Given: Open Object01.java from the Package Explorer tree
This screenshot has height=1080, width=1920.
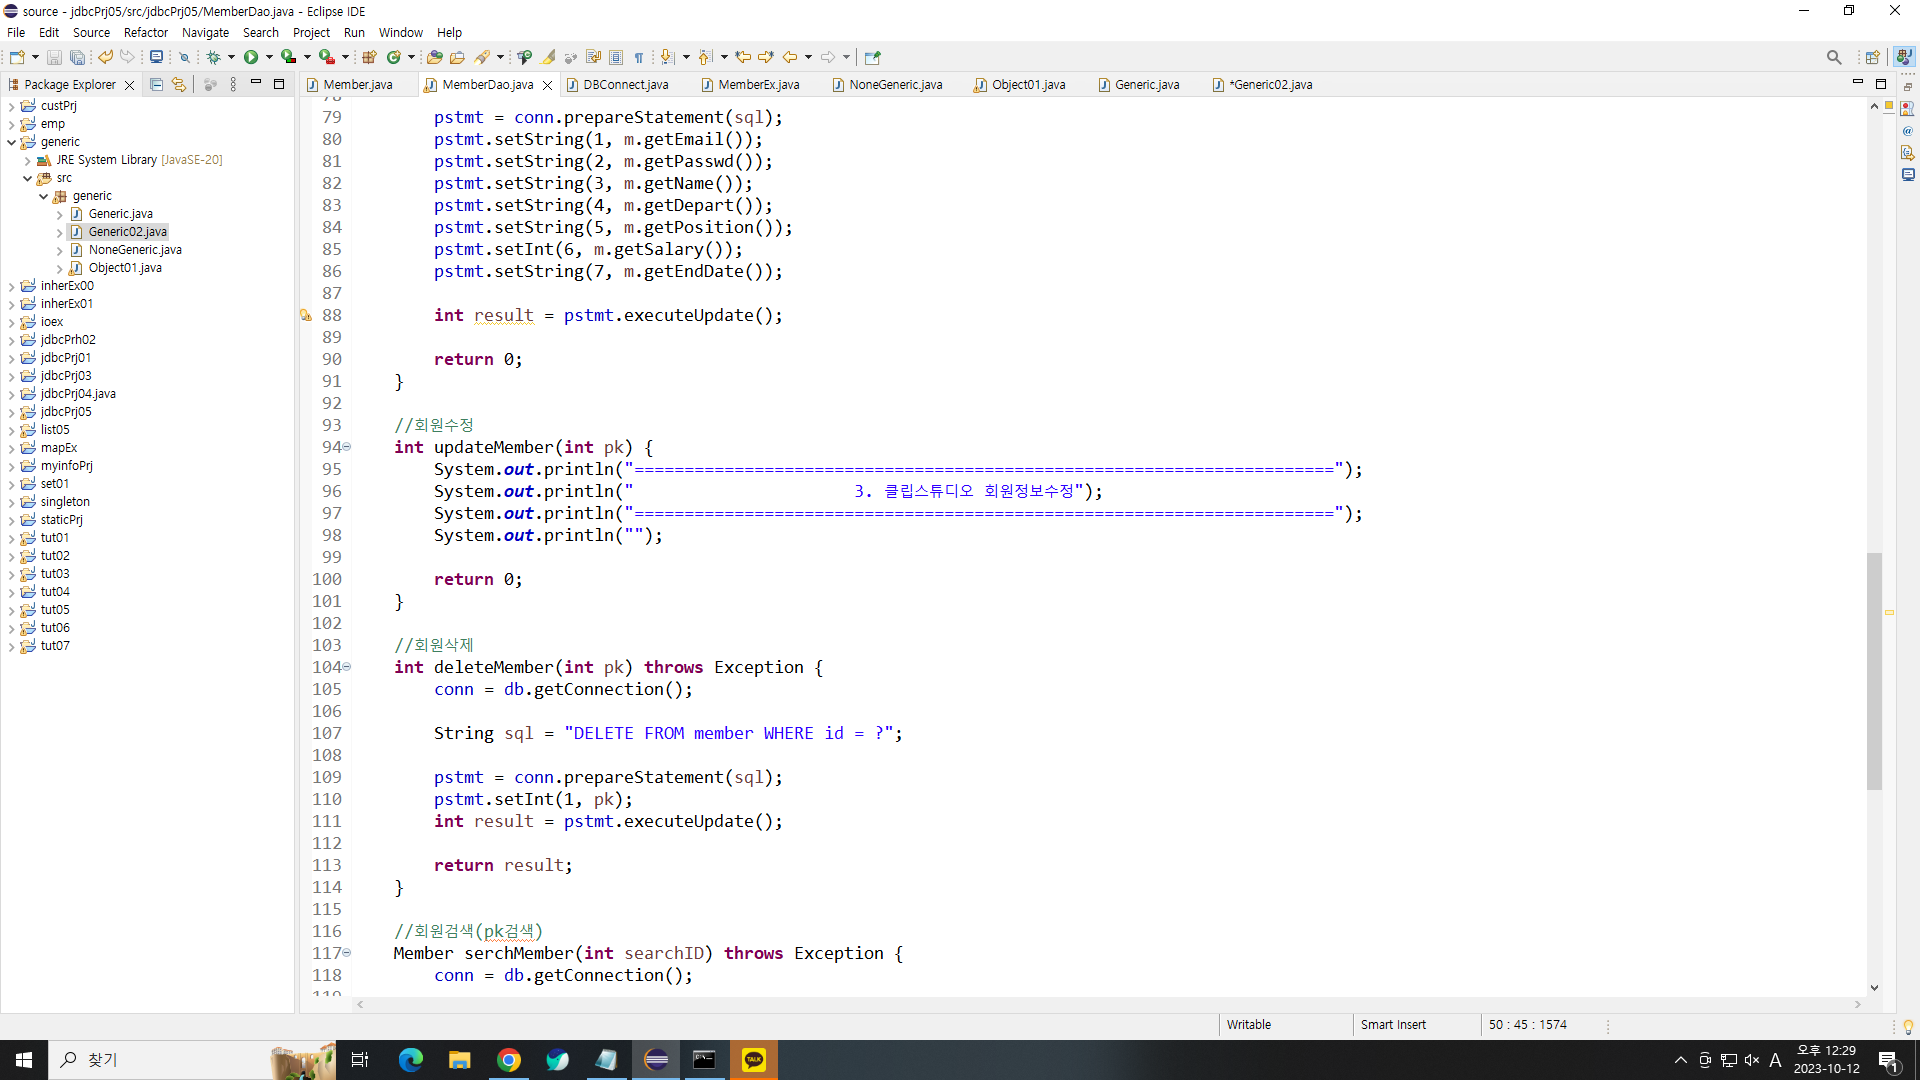Looking at the screenshot, I should click(125, 268).
